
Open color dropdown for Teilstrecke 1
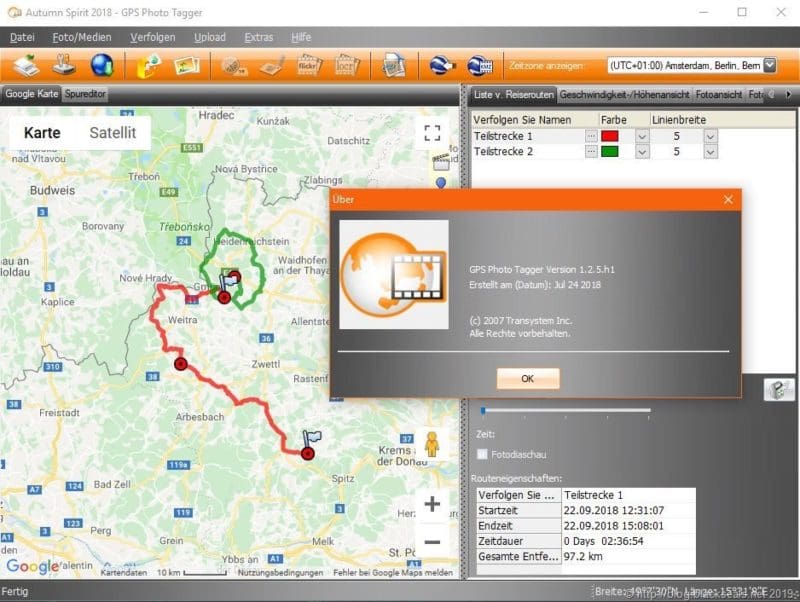coord(642,136)
